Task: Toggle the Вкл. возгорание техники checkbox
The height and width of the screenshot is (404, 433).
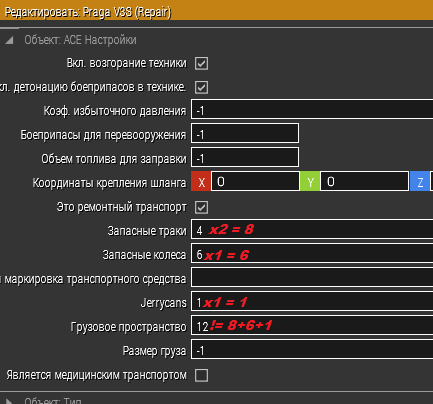Action: (x=201, y=63)
